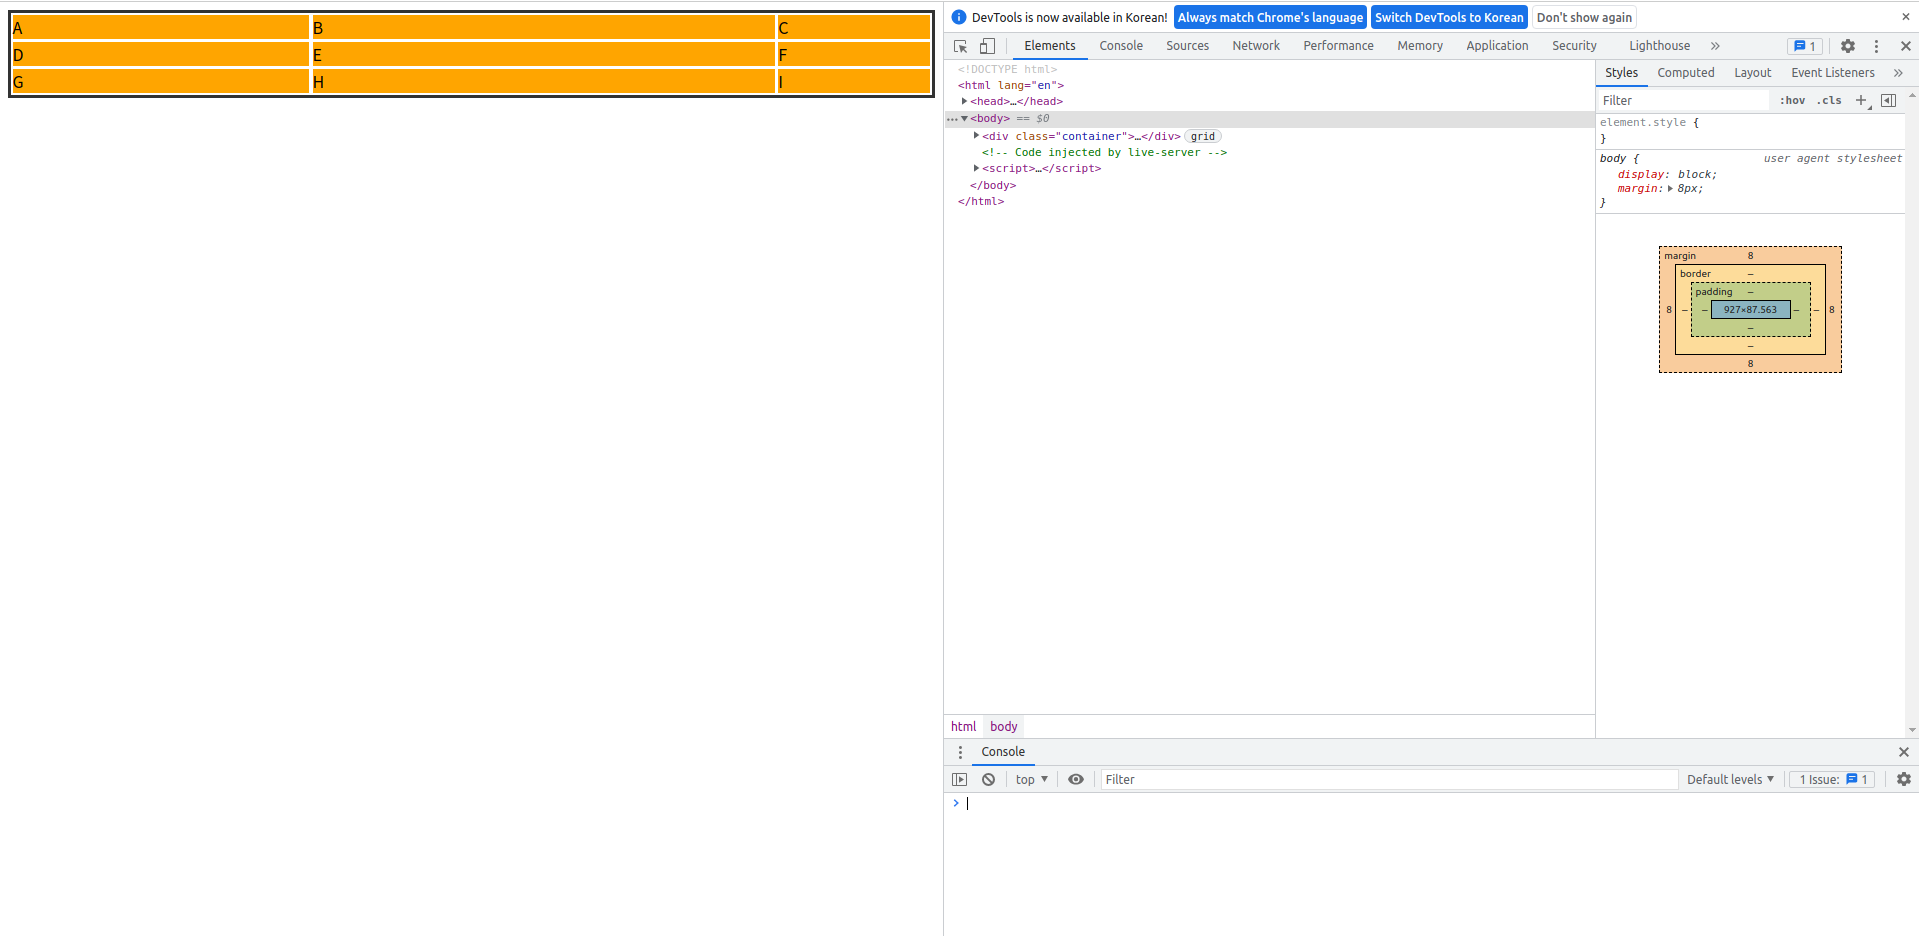Click Don't show again button
This screenshot has height=936, width=1919.
pyautogui.click(x=1584, y=17)
